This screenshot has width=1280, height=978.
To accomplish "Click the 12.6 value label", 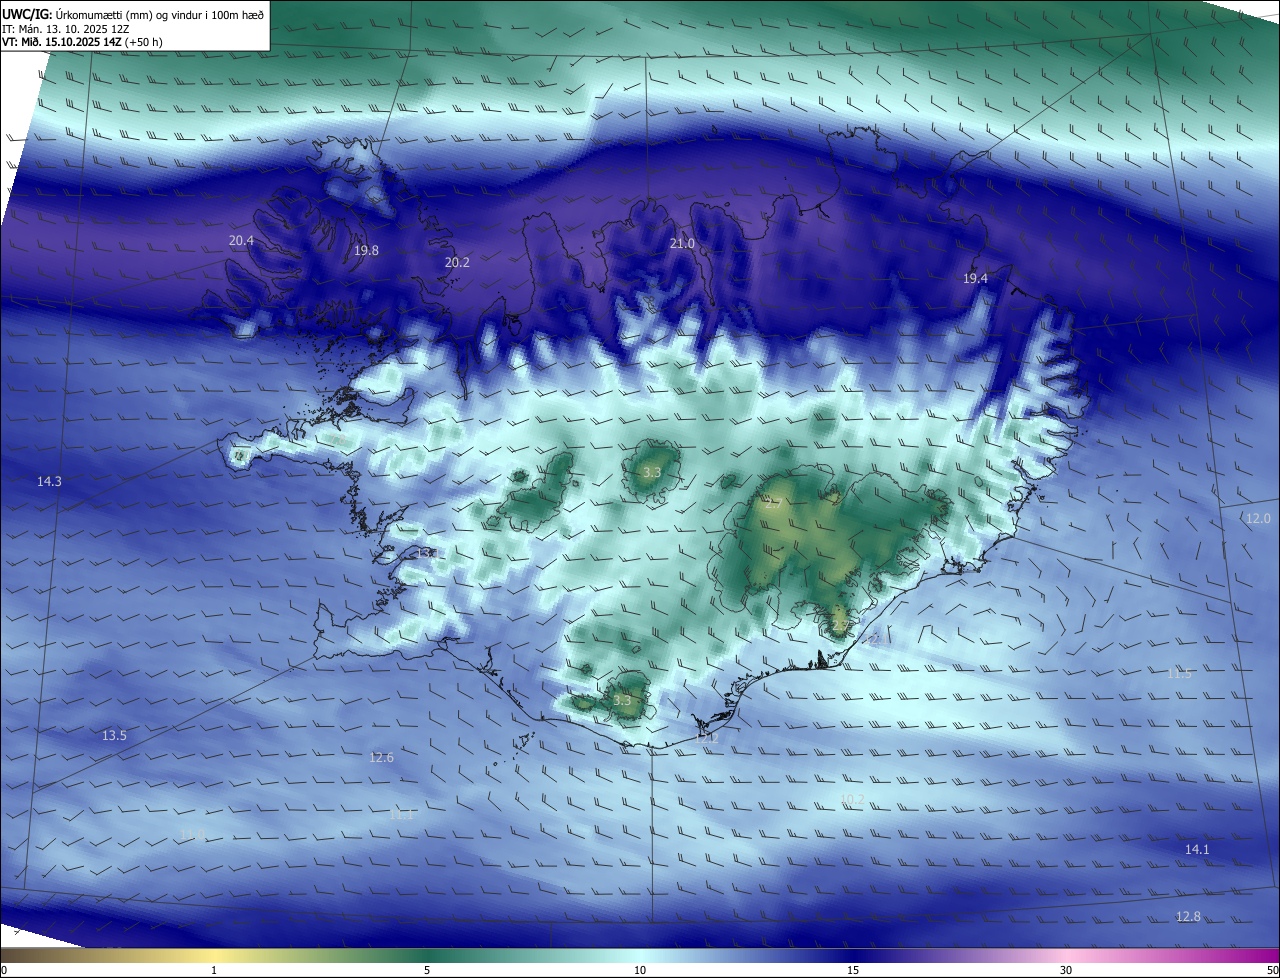I will click(x=381, y=758).
